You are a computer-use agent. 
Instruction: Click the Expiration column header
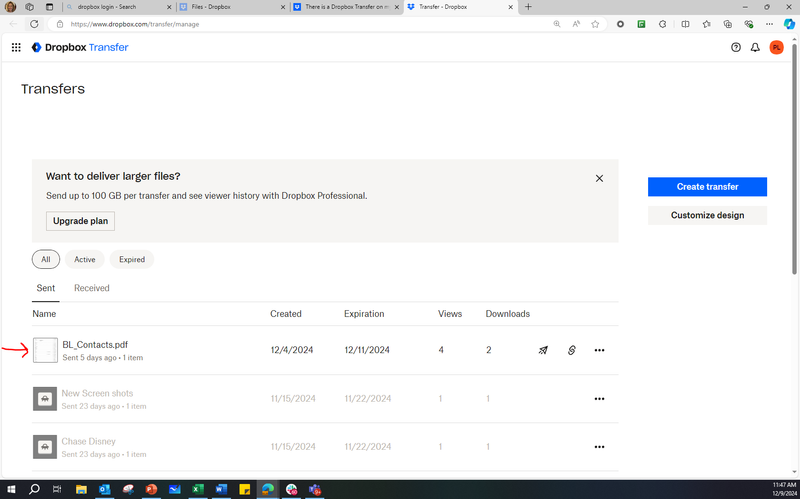click(x=364, y=314)
